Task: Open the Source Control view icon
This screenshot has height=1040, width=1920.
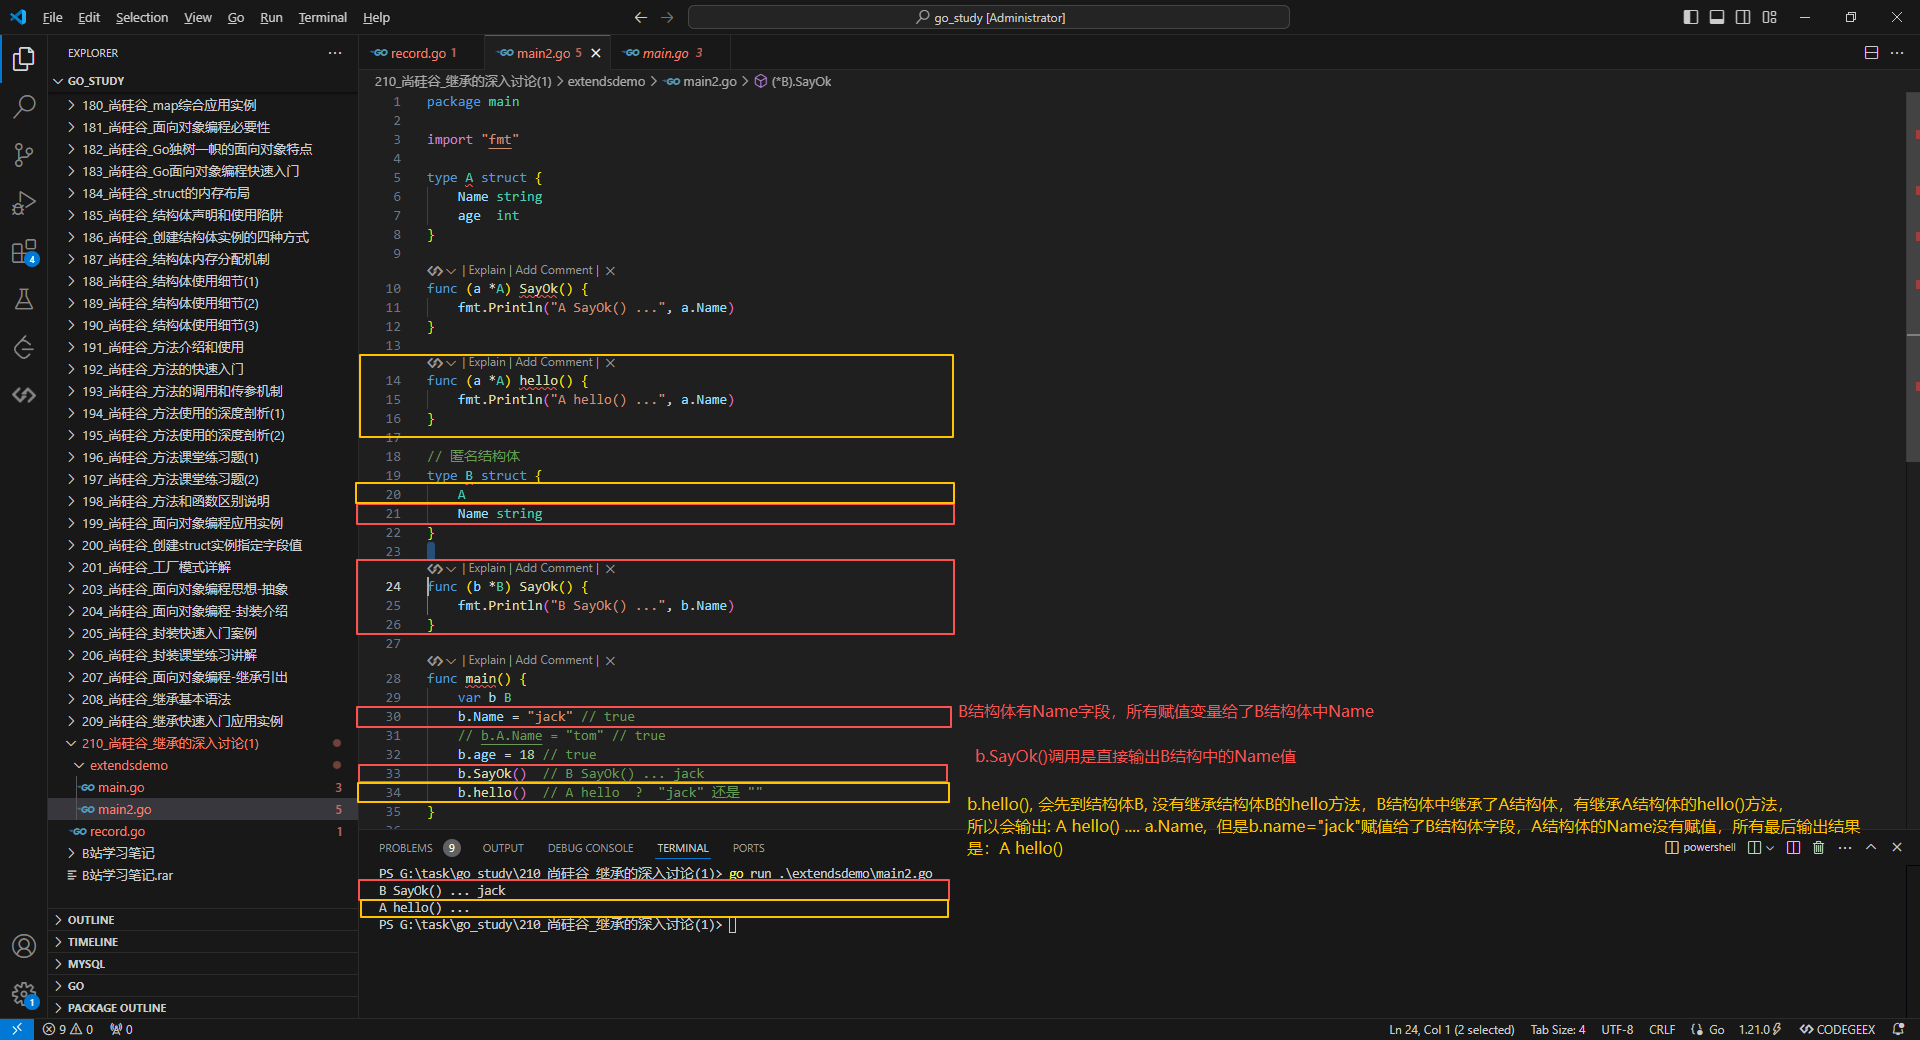Action: click(24, 155)
